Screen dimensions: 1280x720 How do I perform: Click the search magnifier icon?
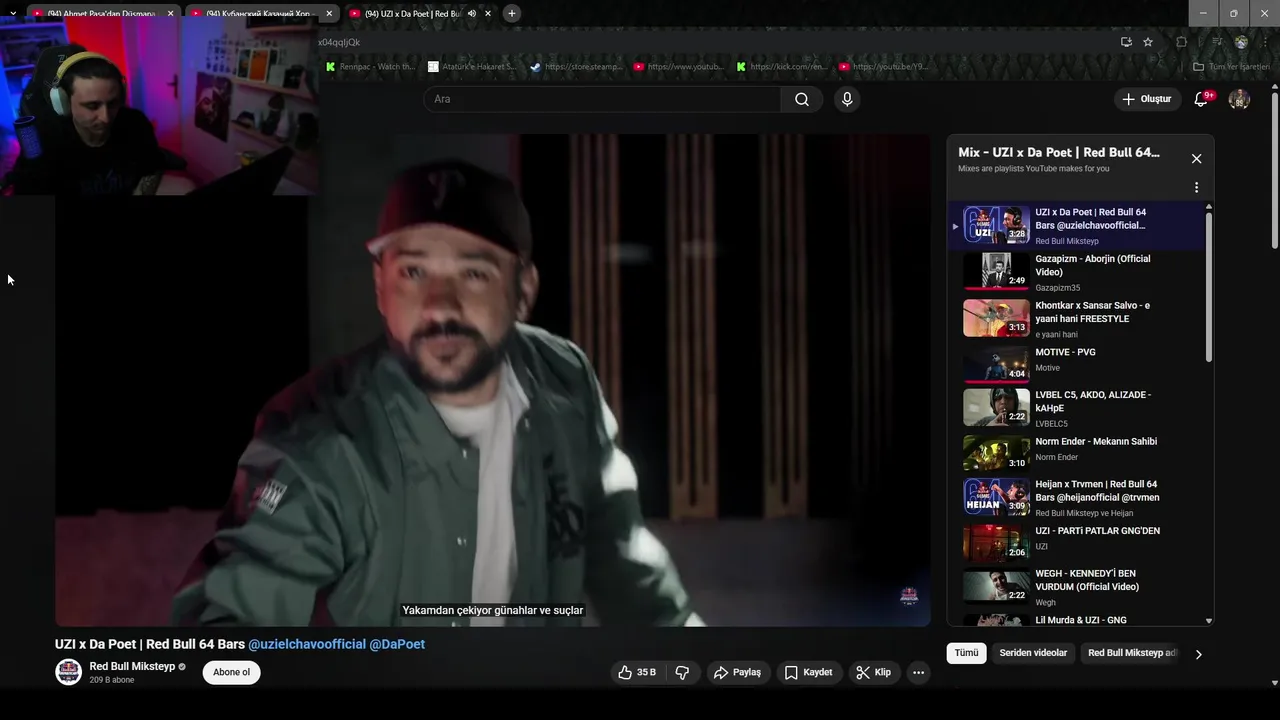[x=802, y=99]
